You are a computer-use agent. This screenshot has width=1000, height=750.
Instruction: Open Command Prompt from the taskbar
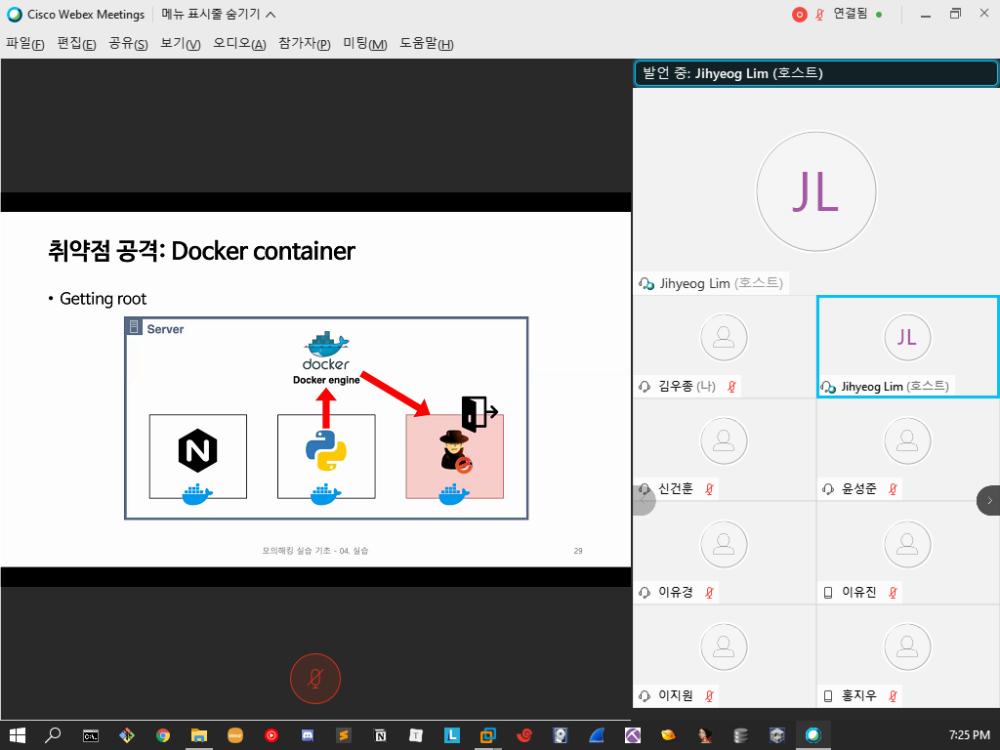[x=91, y=735]
